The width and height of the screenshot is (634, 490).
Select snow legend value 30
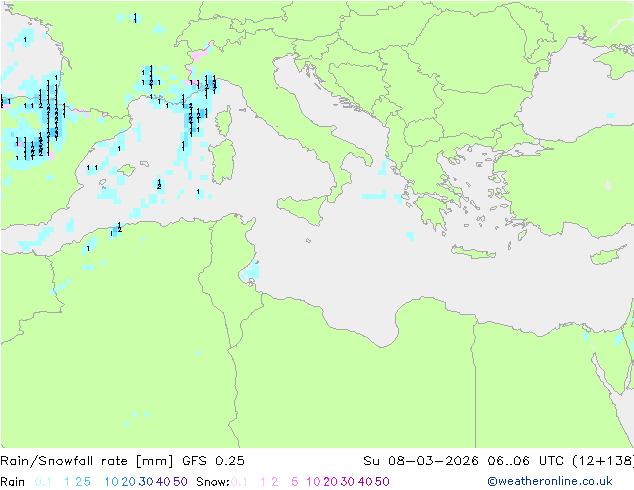[x=348, y=482]
